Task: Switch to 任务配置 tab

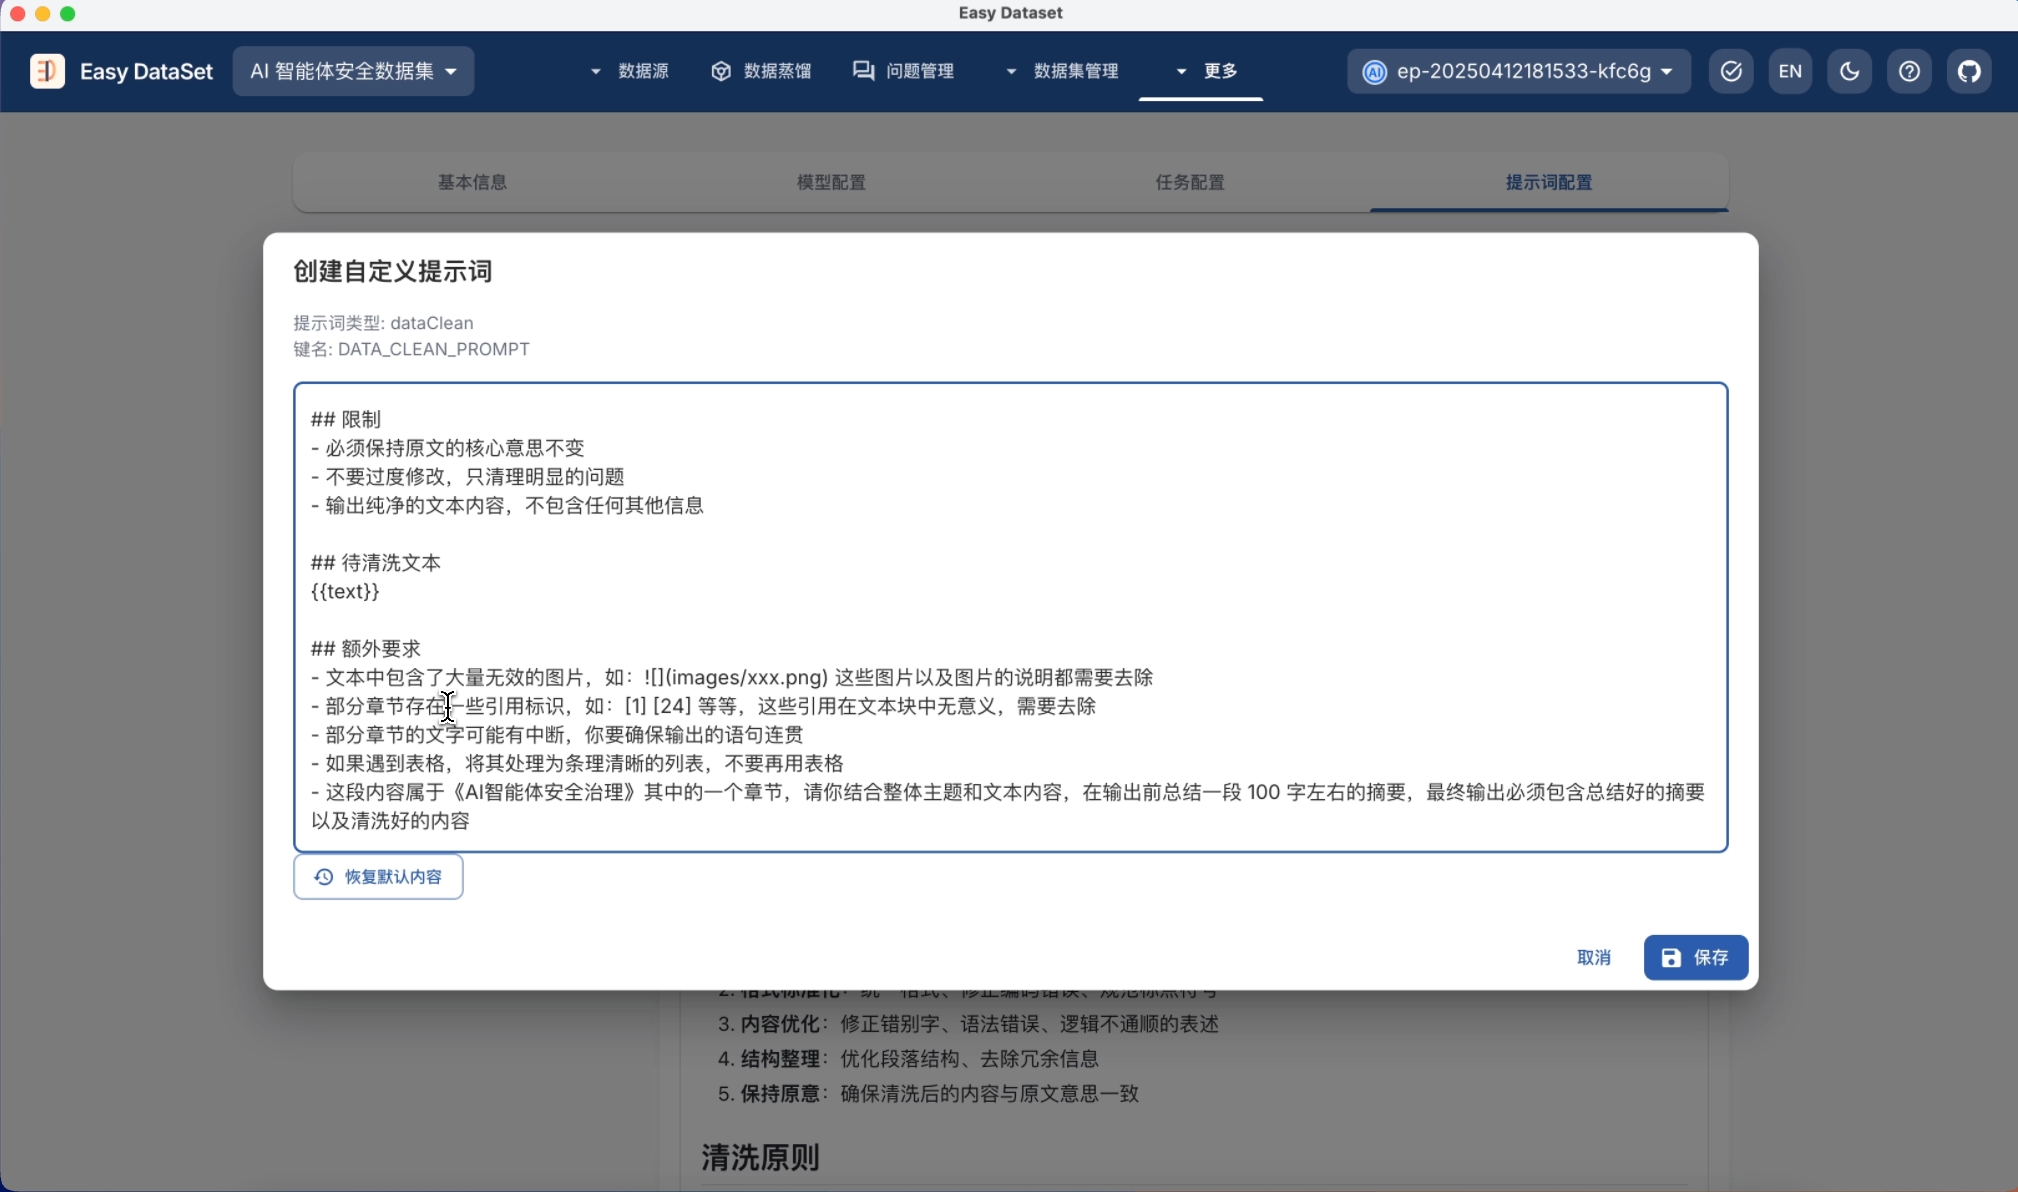Action: coord(1189,182)
